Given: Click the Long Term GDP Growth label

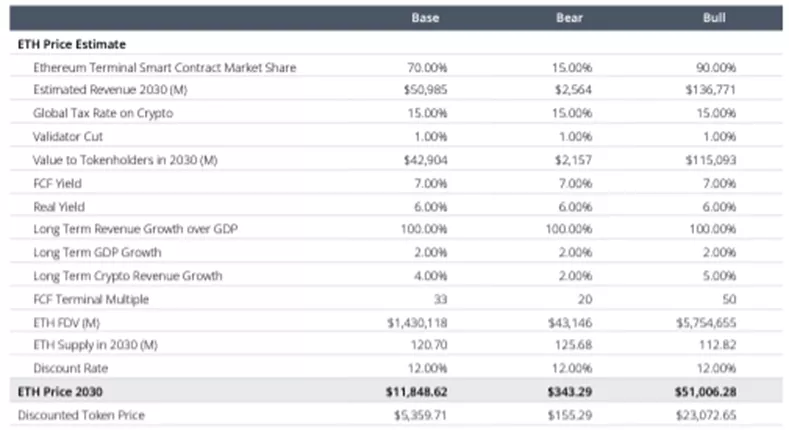Looking at the screenshot, I should tap(97, 252).
